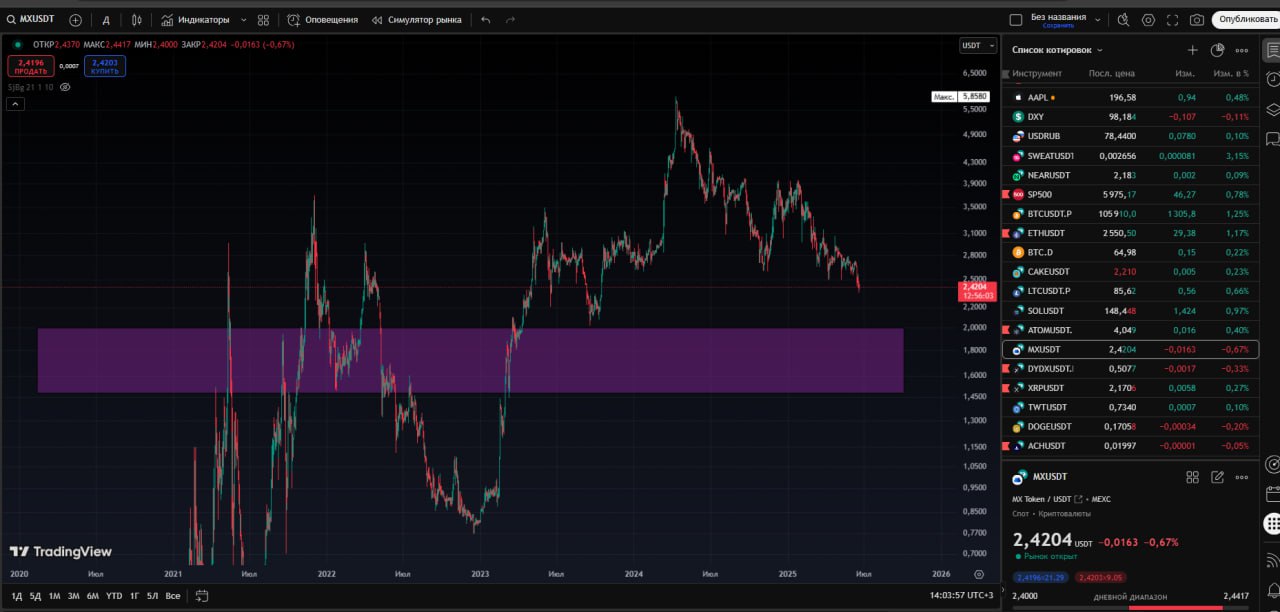Click the Опубликовать publish button
The image size is (1280, 612).
tap(1245, 20)
